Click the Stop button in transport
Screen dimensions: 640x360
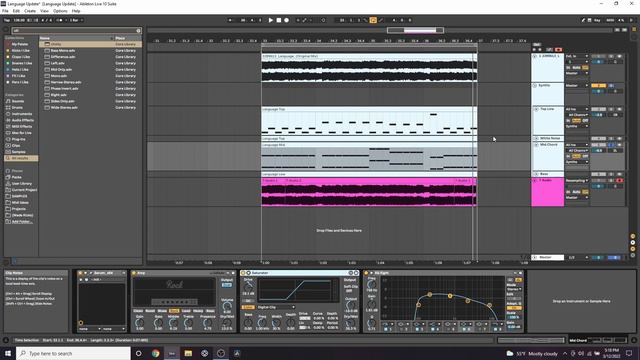pyautogui.click(x=279, y=20)
